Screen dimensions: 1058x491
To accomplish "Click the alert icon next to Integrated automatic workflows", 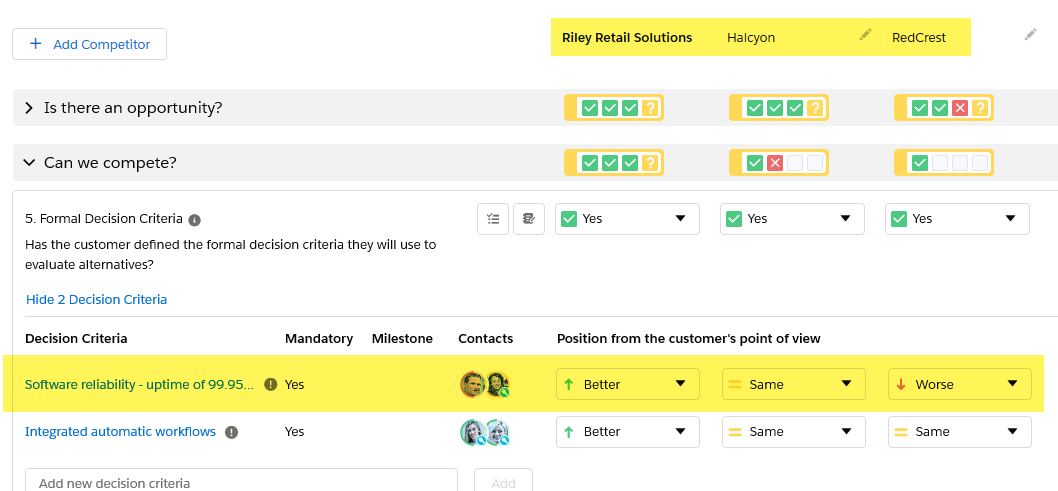I will pos(231,432).
